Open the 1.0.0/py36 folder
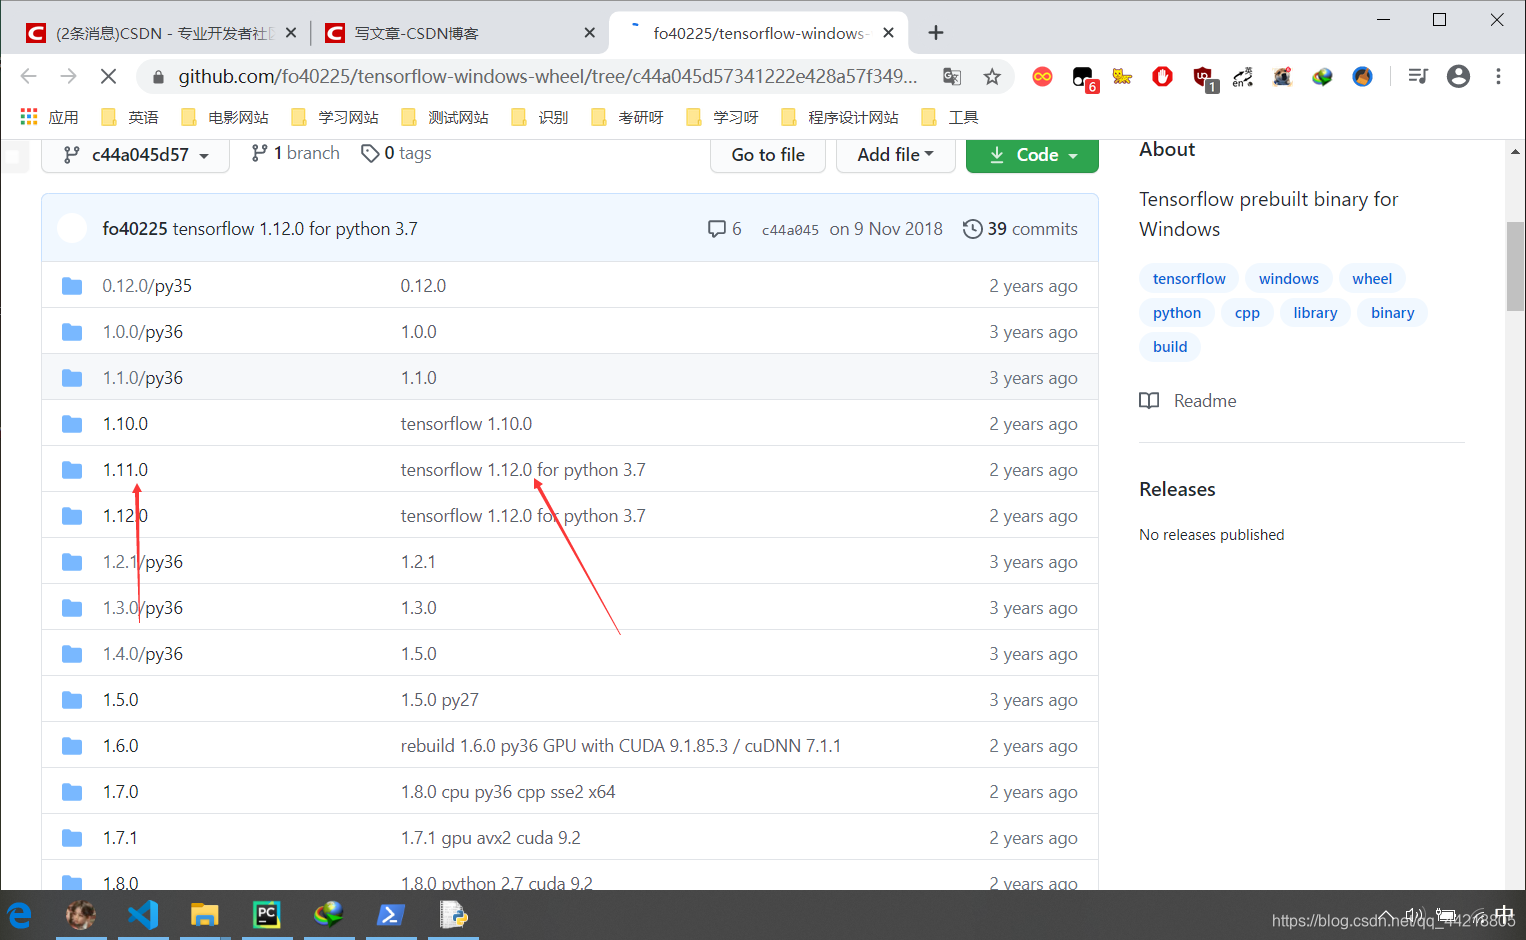The width and height of the screenshot is (1526, 940). coord(143,332)
